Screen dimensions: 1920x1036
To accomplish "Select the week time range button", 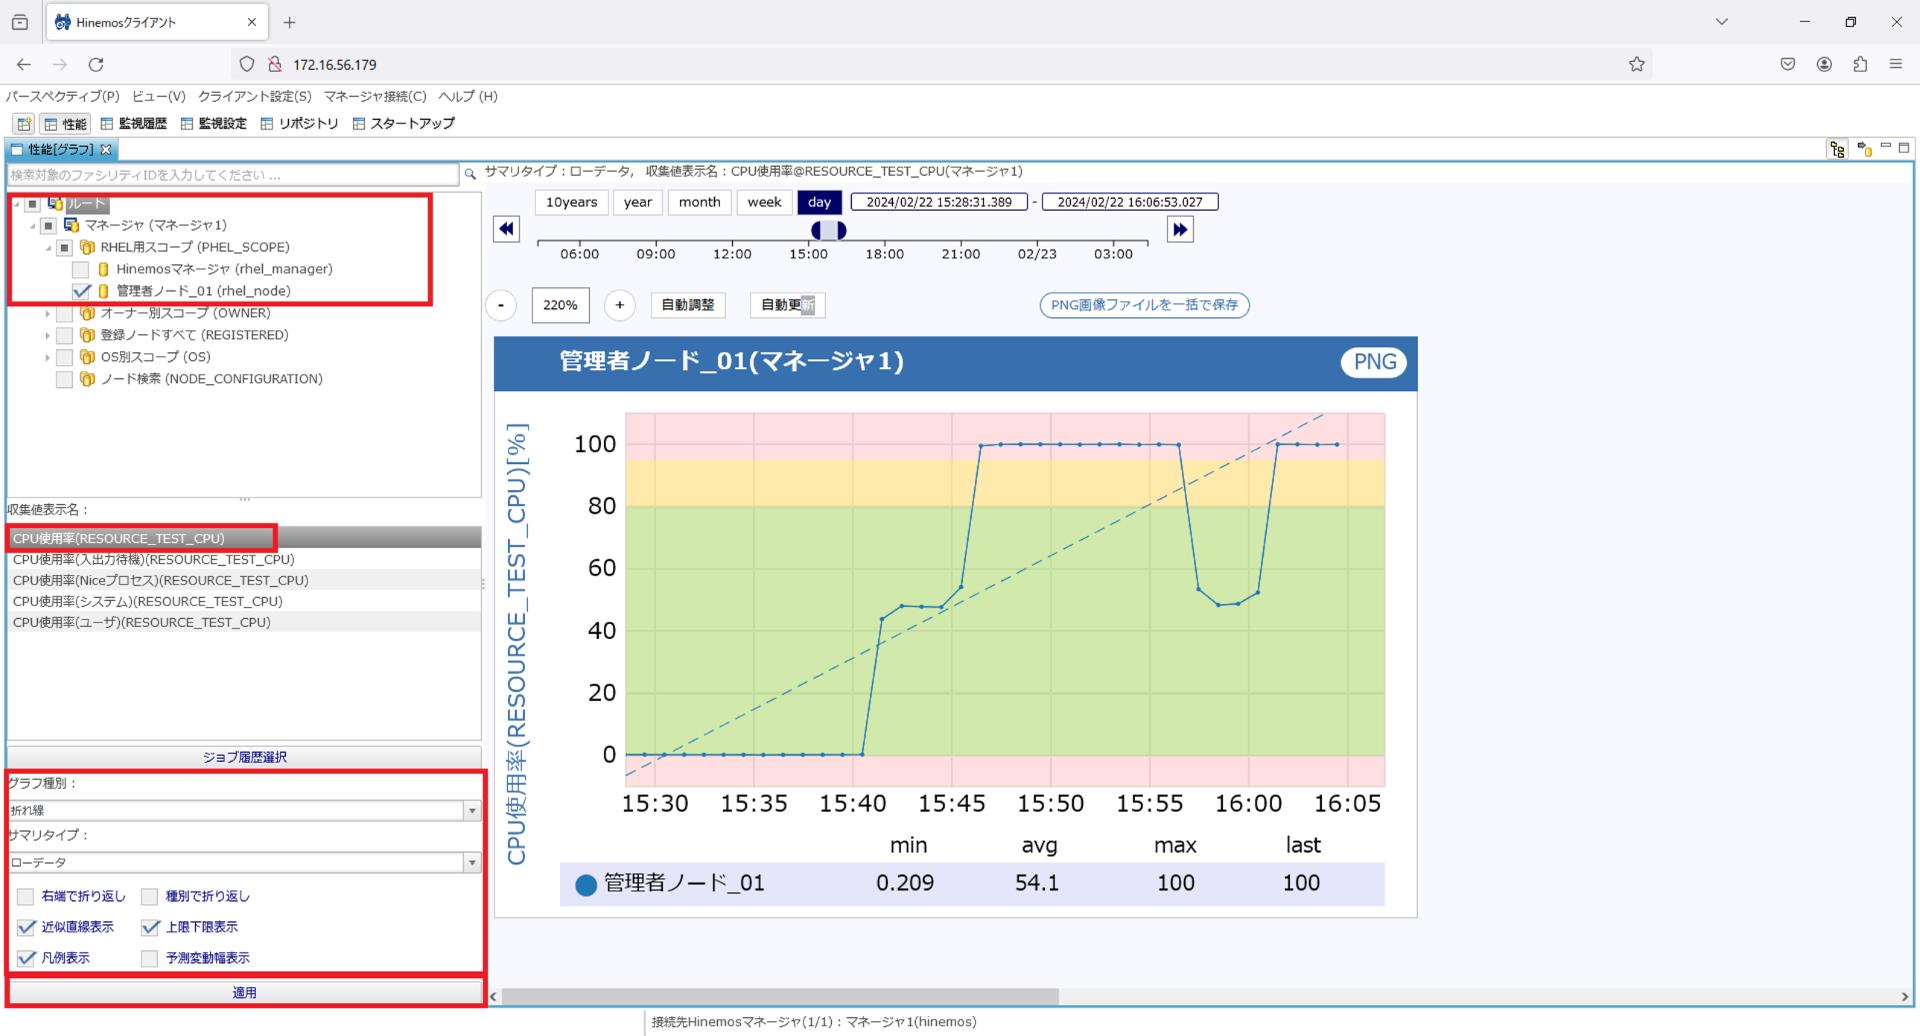I will point(764,202).
